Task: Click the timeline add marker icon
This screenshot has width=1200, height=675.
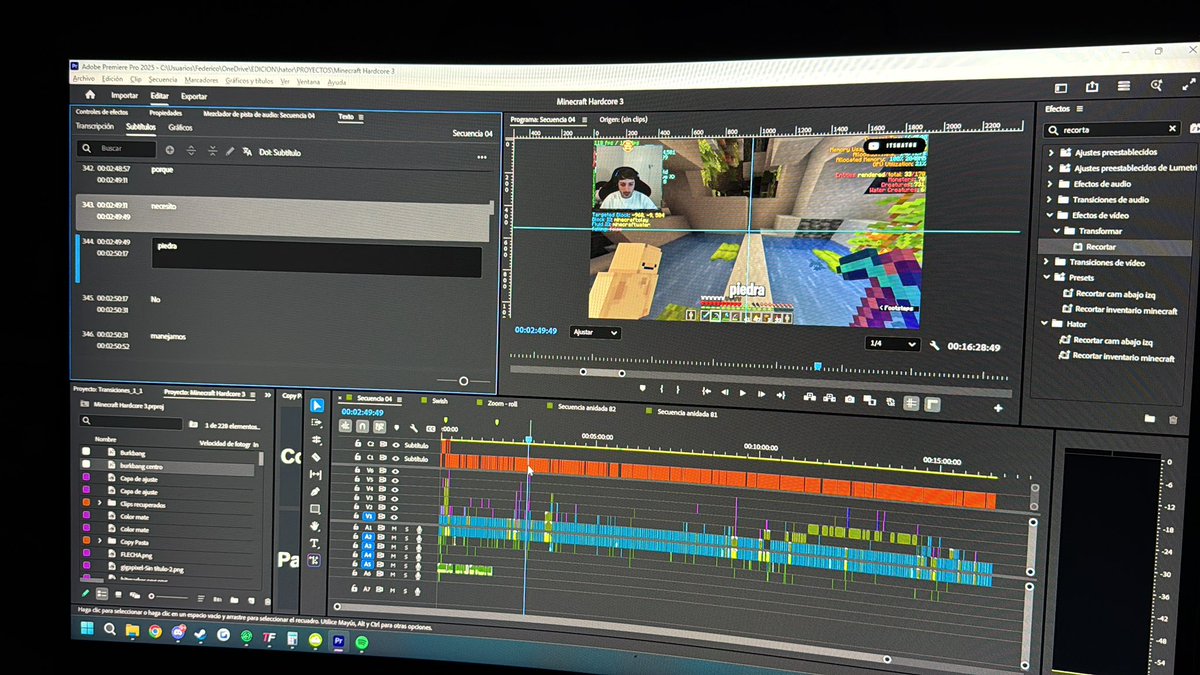Action: 397,427
